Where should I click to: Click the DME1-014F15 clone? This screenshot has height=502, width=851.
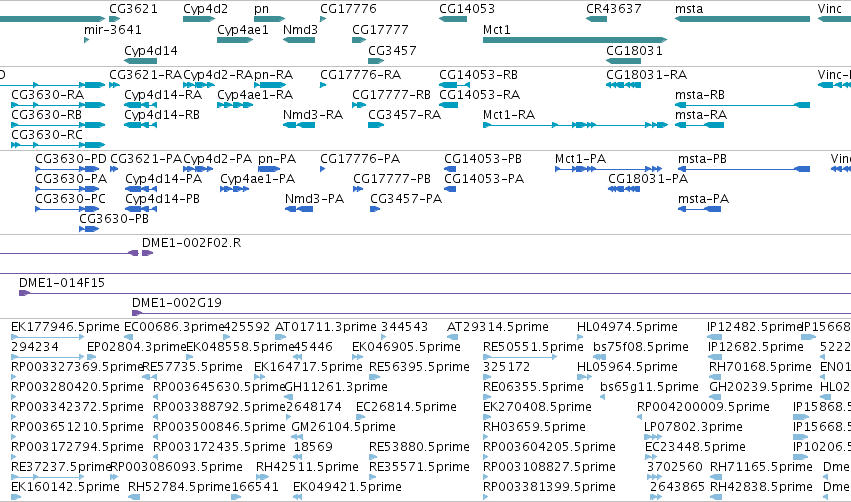tap(435, 293)
